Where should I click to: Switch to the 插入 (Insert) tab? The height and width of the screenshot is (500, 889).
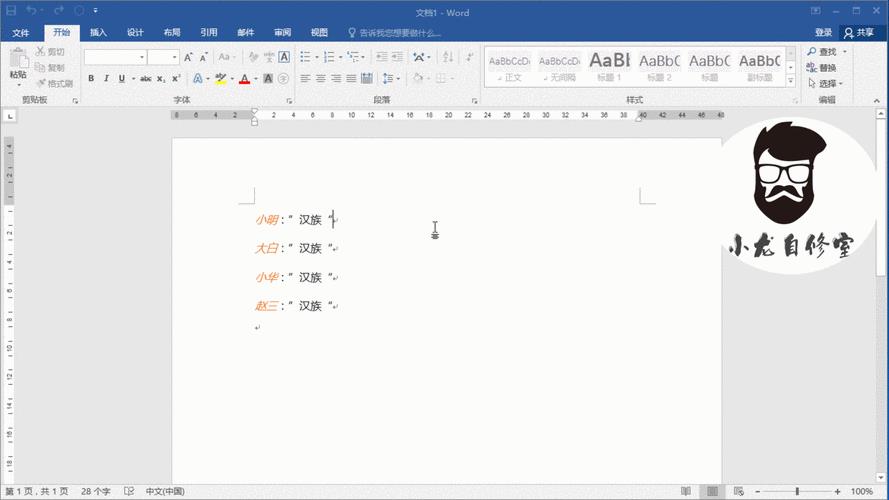98,33
